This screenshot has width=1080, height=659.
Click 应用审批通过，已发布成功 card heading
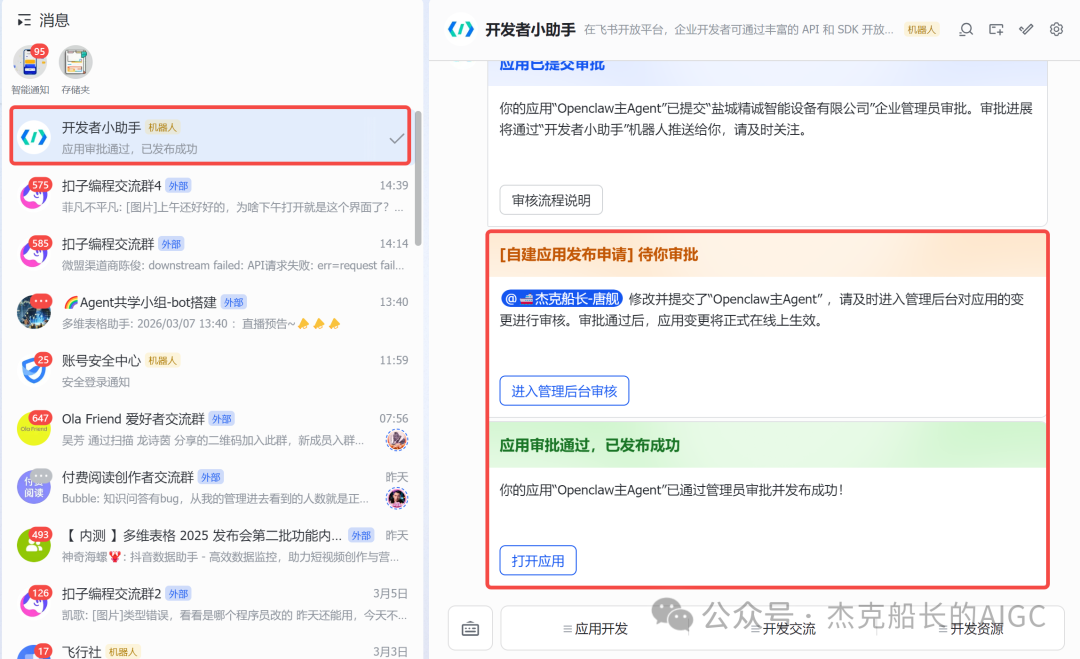pos(590,445)
